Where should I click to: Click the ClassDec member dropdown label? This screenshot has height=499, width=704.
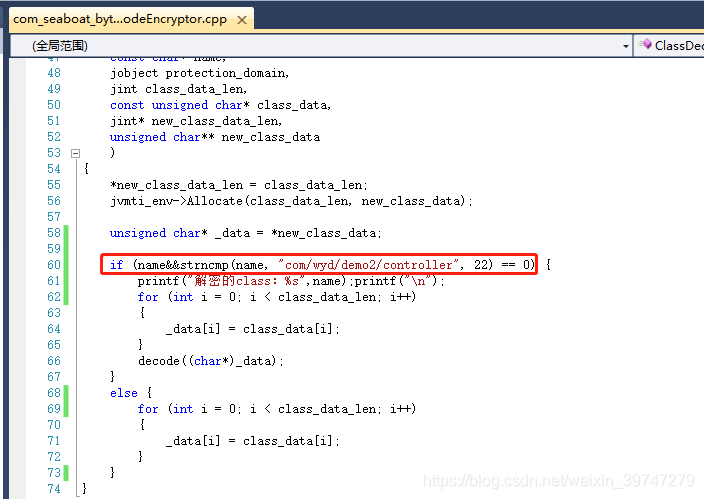point(679,45)
